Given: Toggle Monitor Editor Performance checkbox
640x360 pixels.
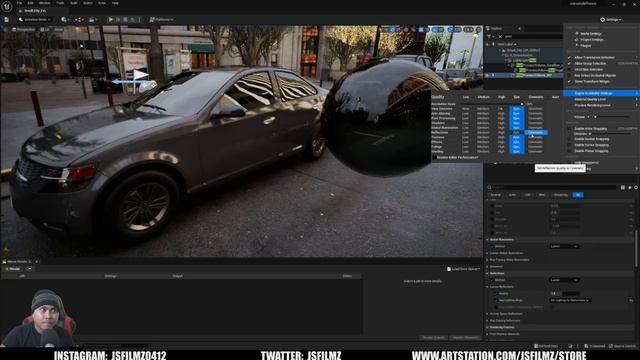Looking at the screenshot, I should (435, 157).
